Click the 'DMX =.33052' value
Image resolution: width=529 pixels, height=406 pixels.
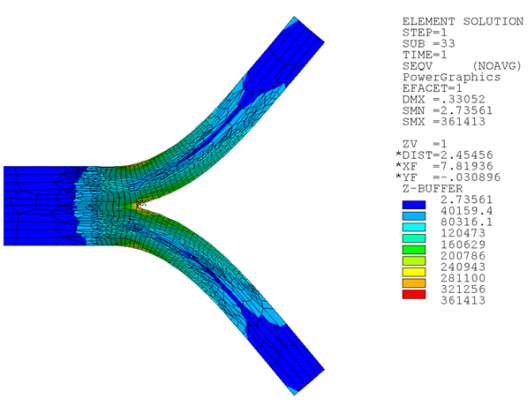(x=444, y=100)
